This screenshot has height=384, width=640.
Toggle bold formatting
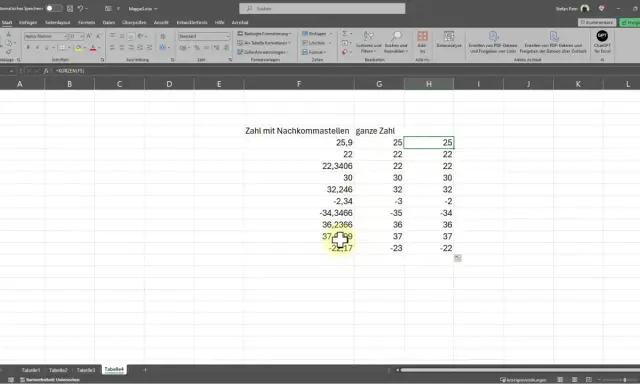[x=28, y=48]
